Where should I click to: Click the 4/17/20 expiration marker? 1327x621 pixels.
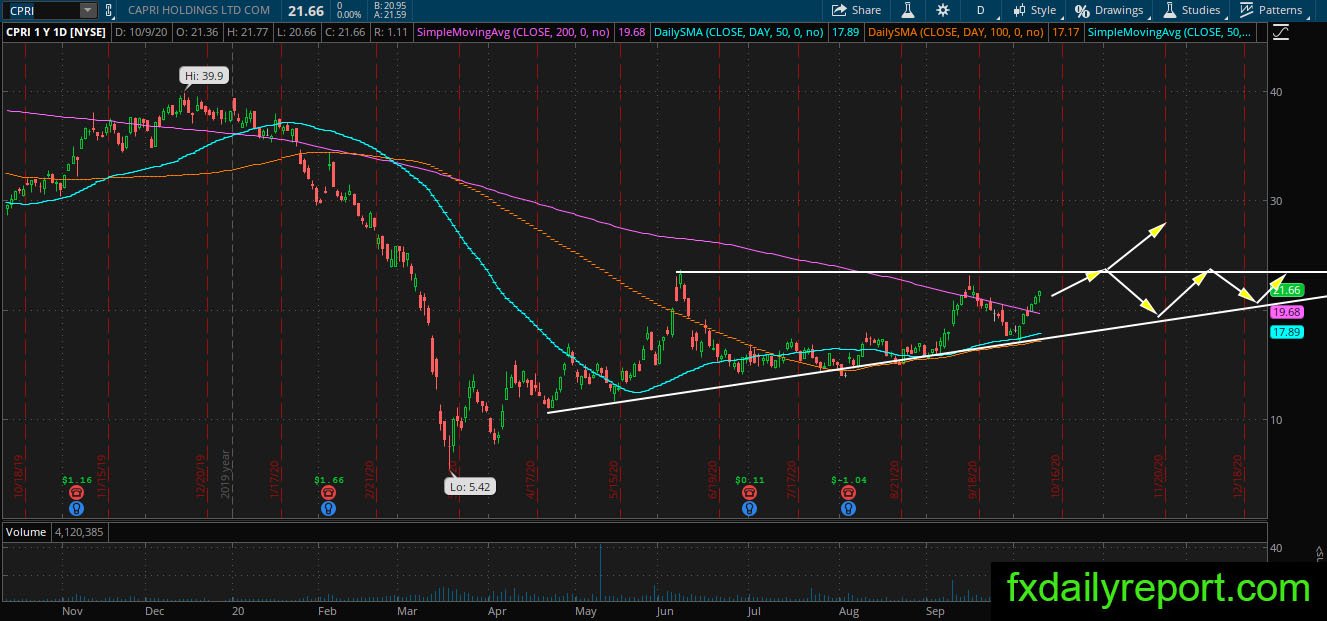[532, 479]
